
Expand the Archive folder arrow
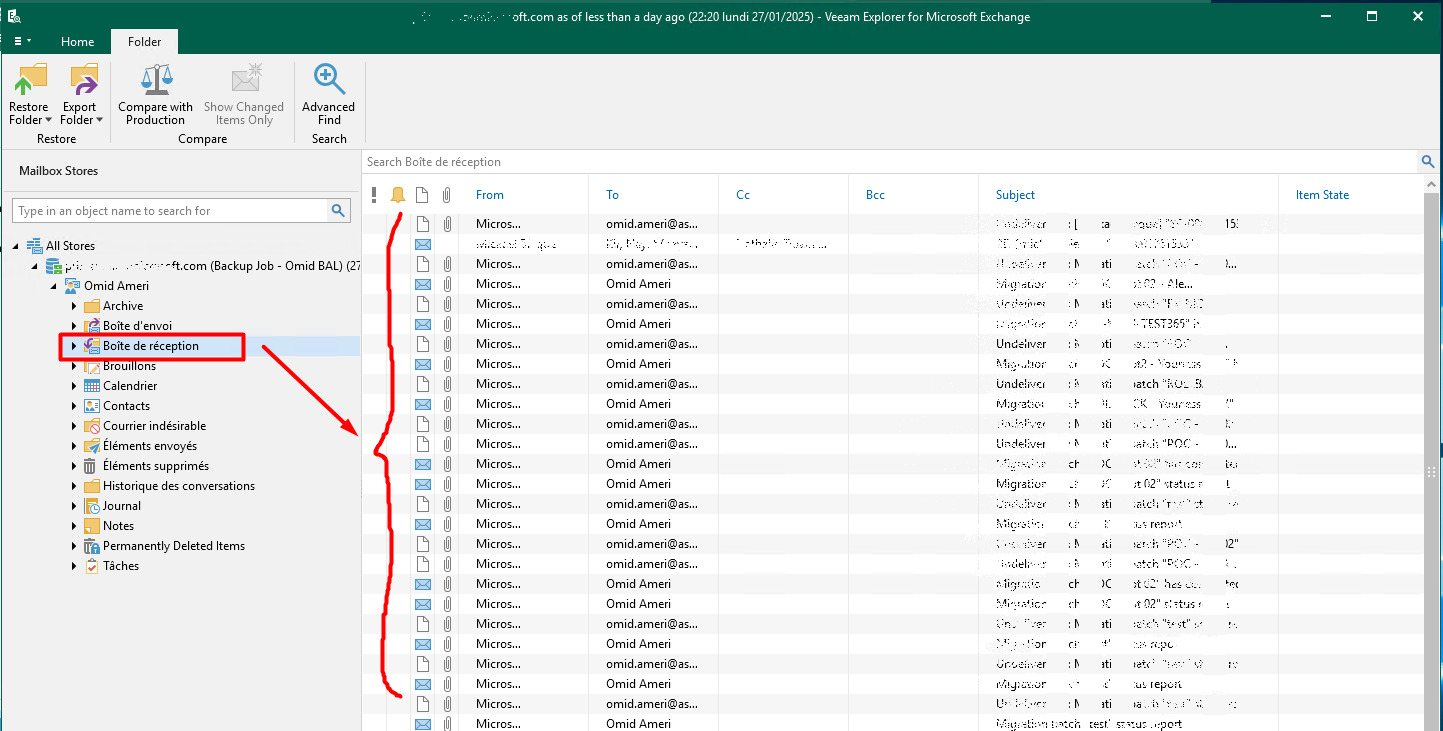point(74,306)
